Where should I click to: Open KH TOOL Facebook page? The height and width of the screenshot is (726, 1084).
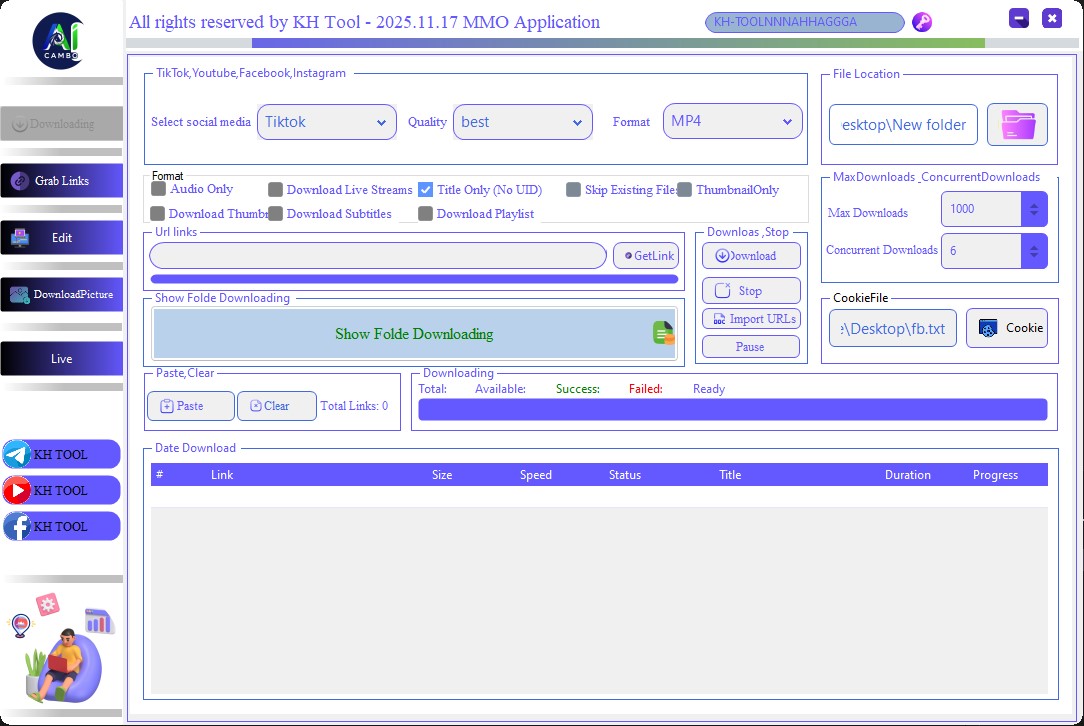tap(61, 526)
